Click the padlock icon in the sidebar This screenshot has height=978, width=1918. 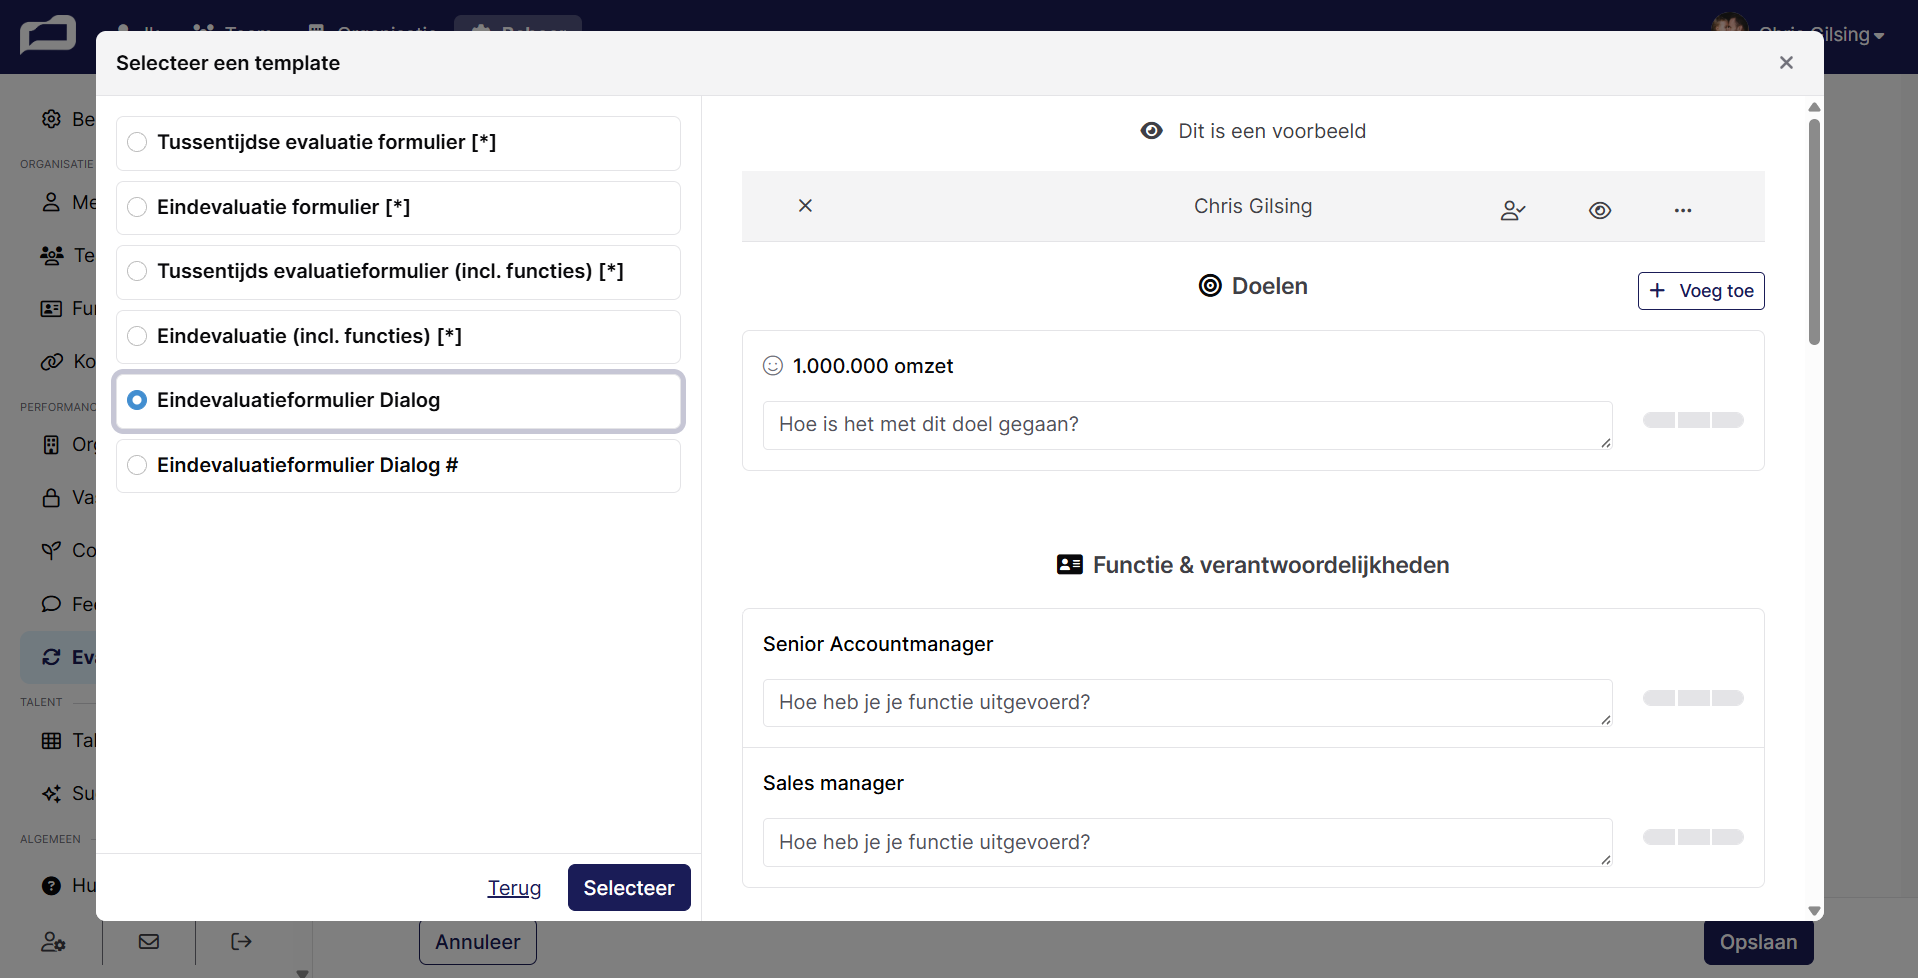(x=51, y=497)
